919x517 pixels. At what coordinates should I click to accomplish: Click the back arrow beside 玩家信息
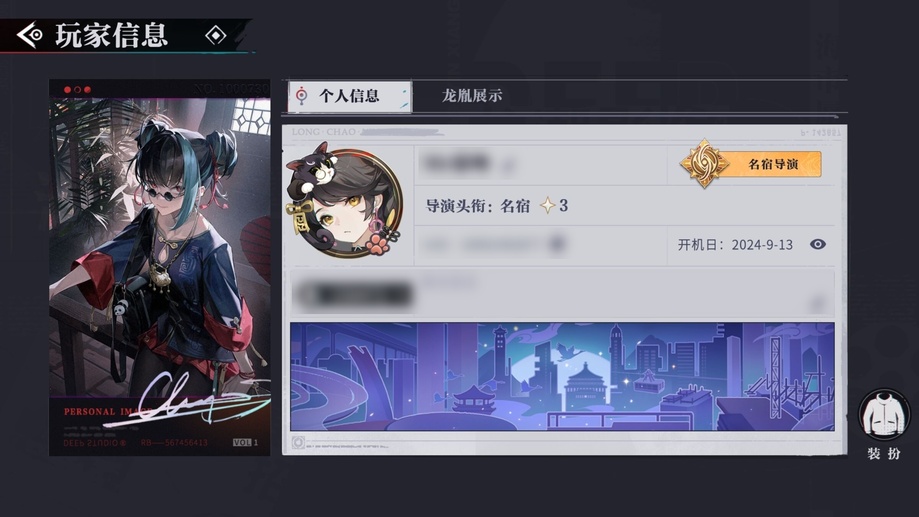(29, 35)
